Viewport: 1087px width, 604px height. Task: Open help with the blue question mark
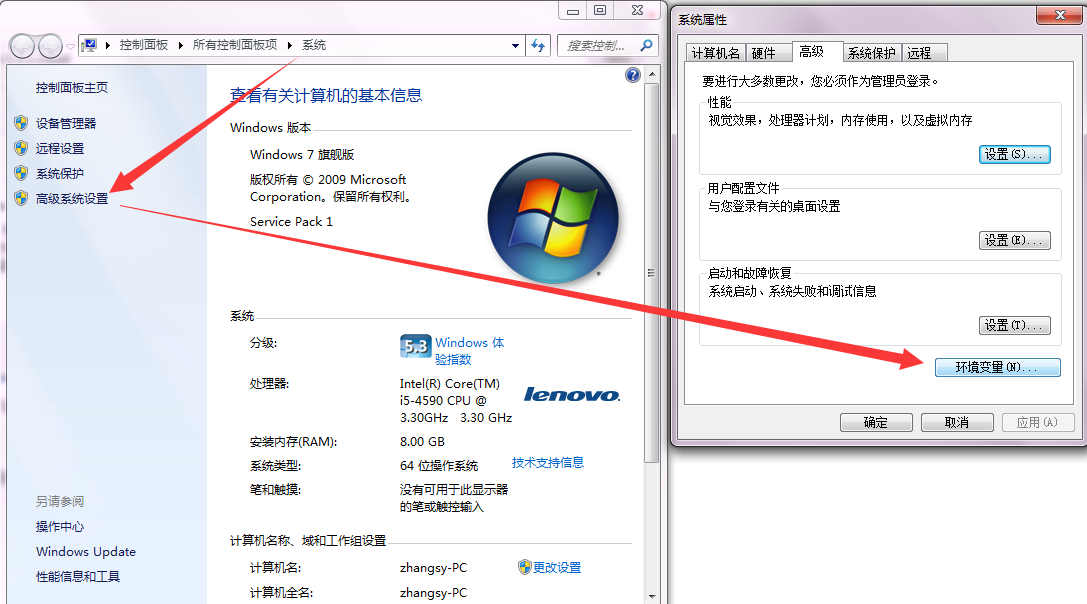pyautogui.click(x=632, y=75)
